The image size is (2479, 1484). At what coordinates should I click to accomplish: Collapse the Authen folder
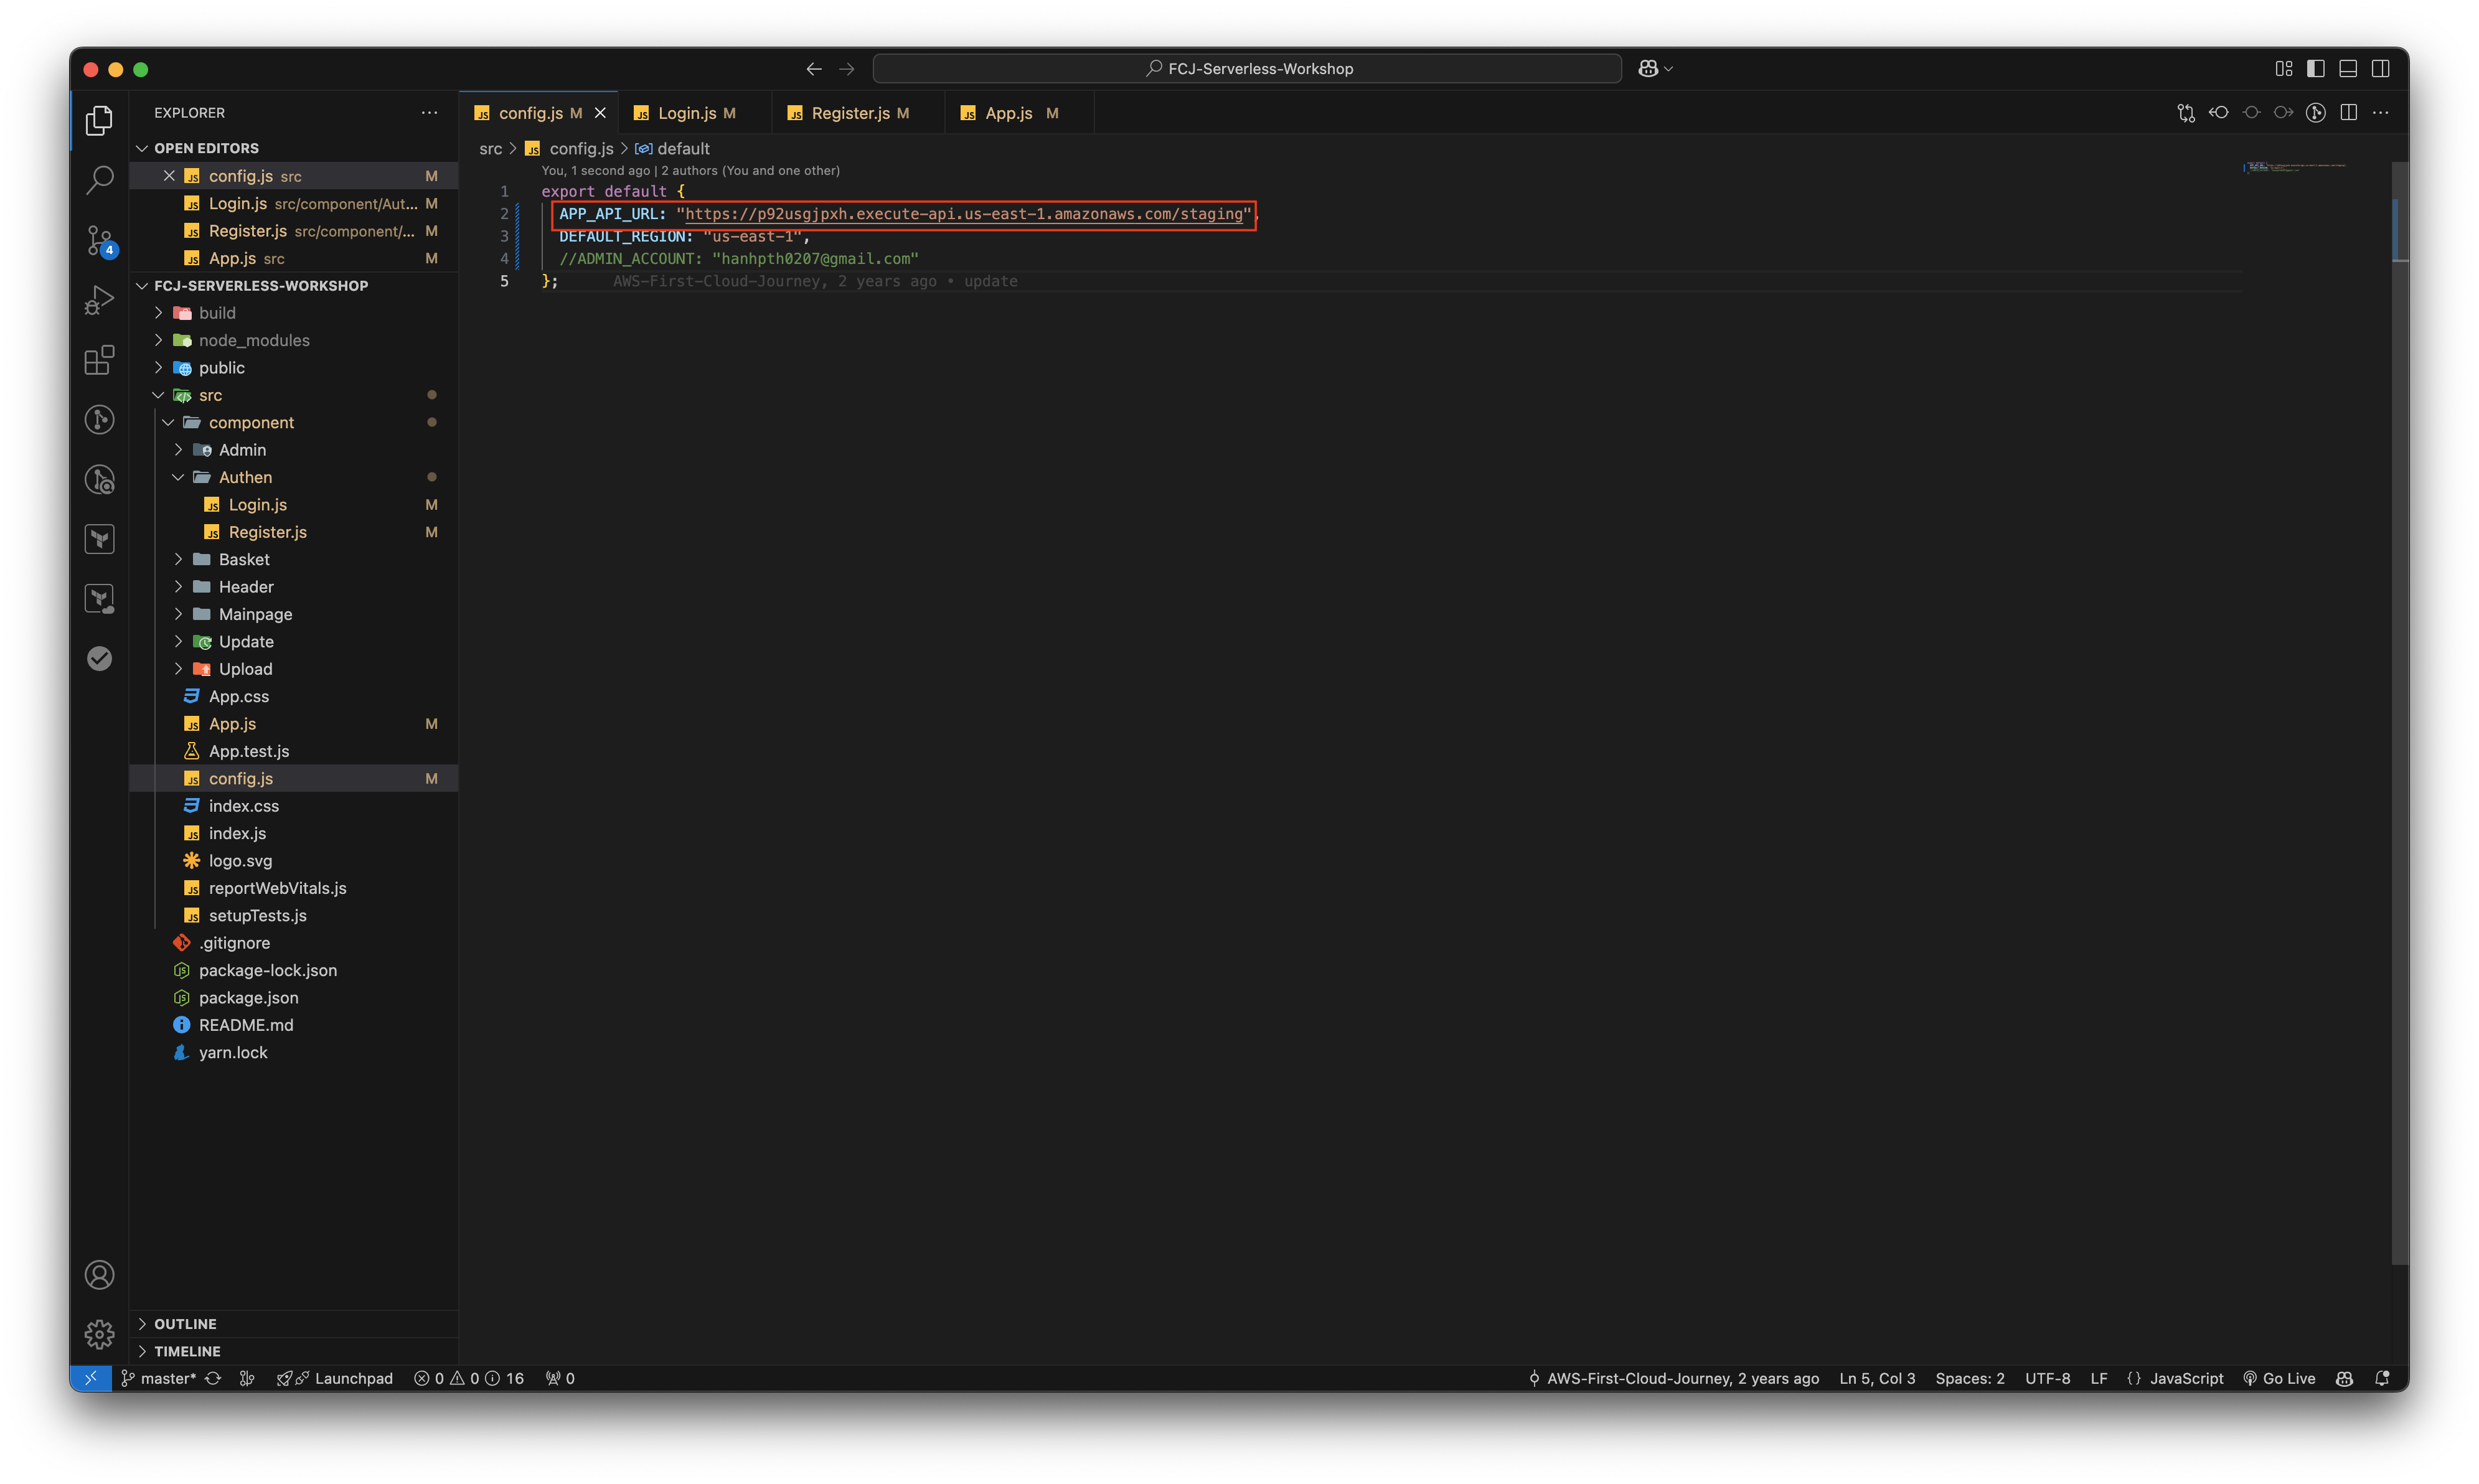click(x=178, y=477)
